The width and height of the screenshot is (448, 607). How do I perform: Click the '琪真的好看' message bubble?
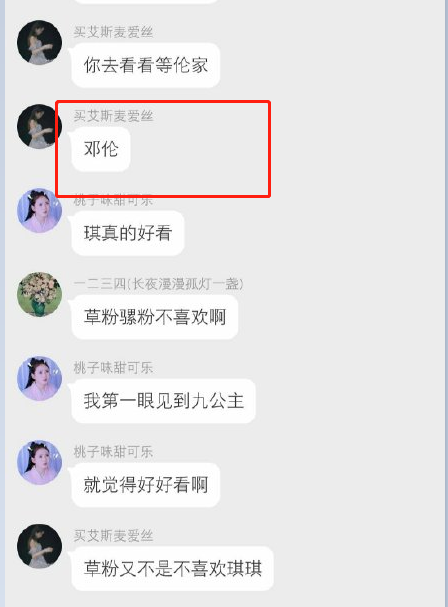(x=128, y=233)
